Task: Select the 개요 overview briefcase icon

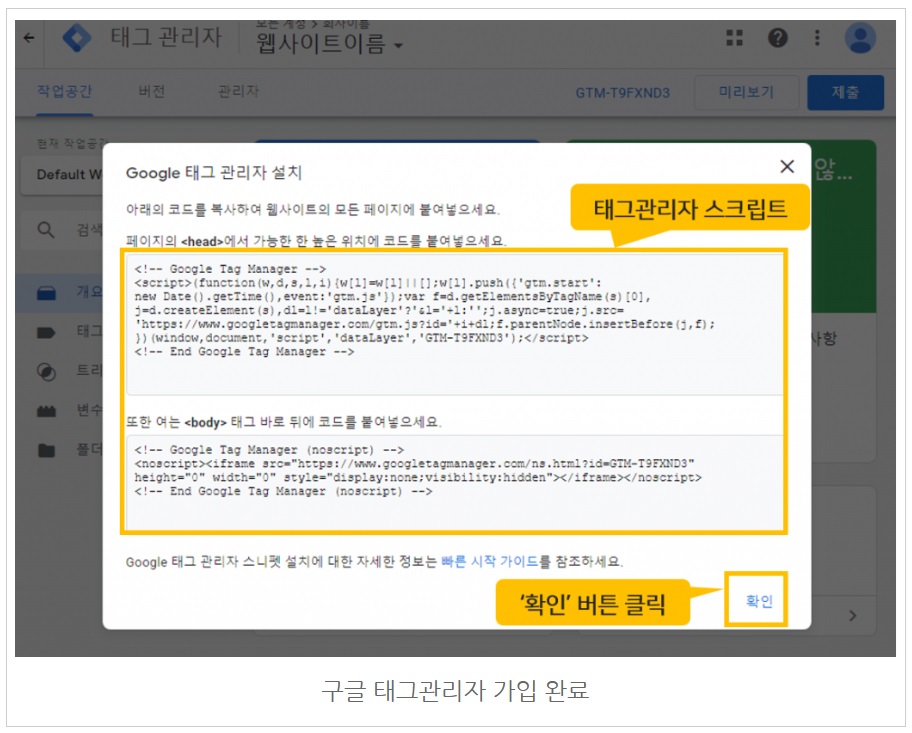Action: point(47,293)
